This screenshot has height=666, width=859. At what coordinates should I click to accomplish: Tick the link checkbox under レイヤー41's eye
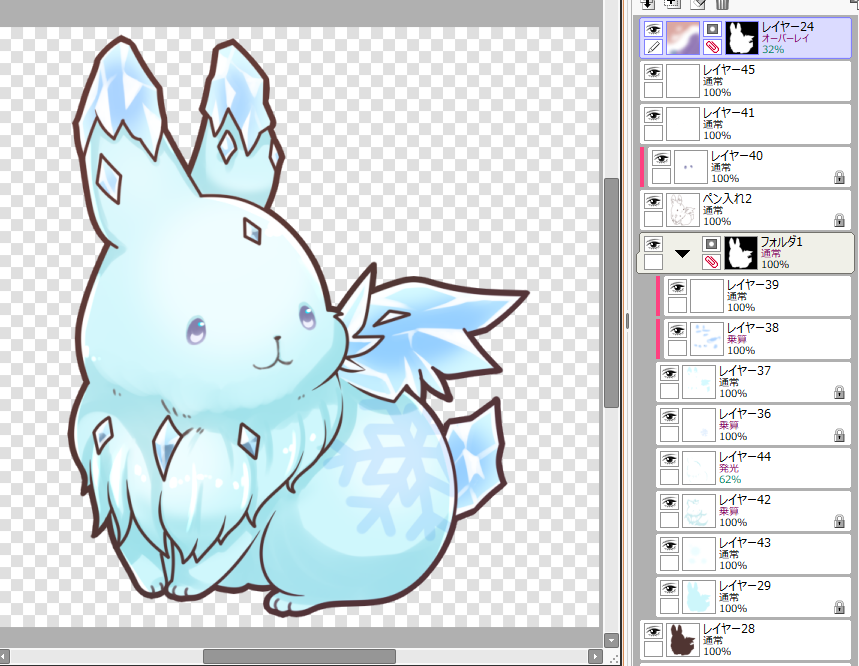[x=653, y=133]
